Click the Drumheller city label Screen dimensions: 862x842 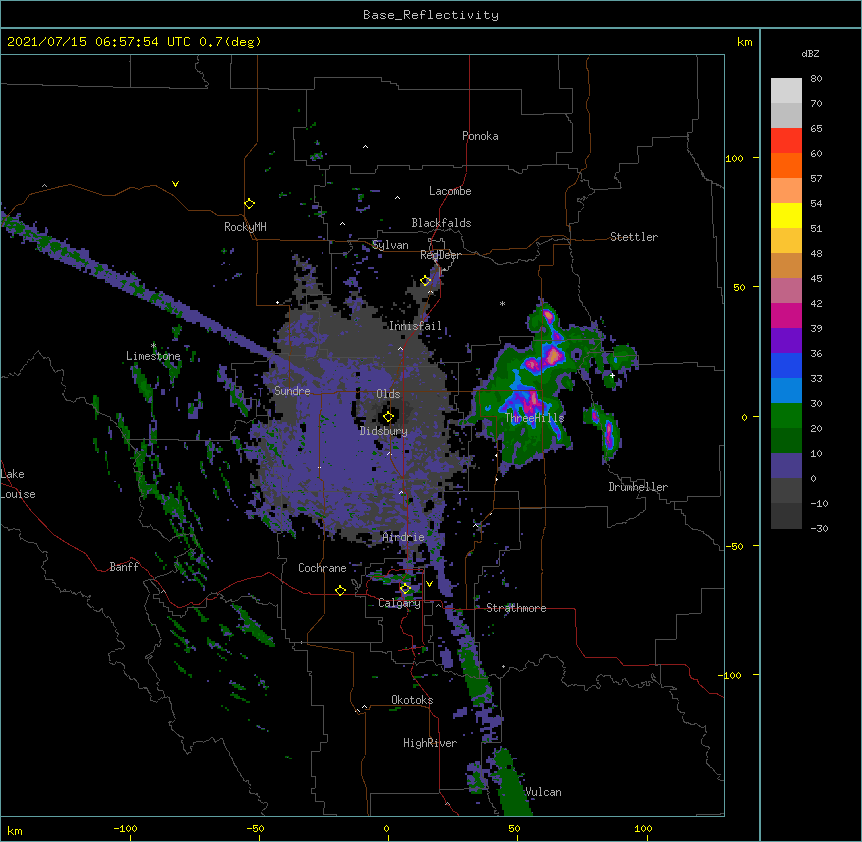coord(638,487)
